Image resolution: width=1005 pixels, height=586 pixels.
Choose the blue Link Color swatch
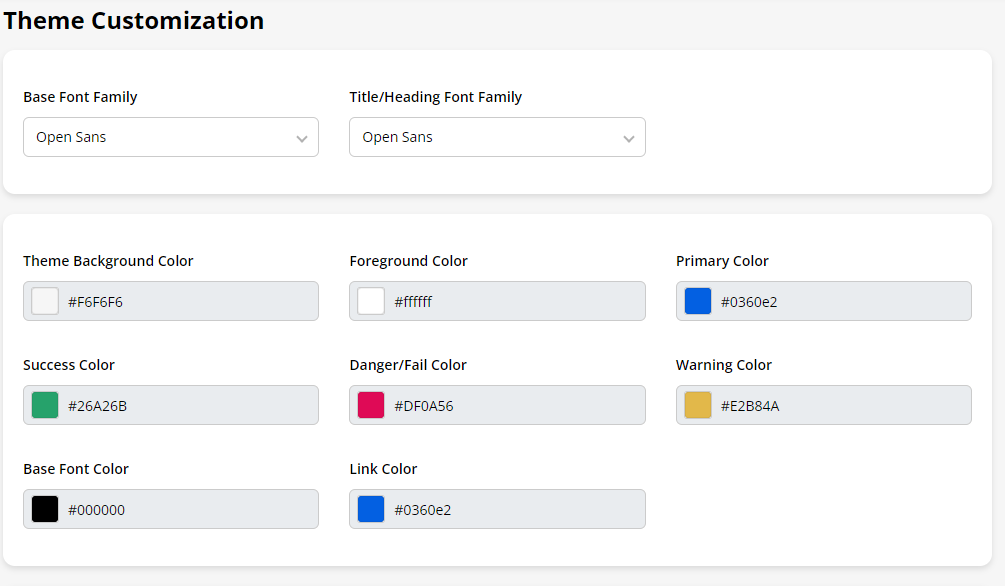coord(371,509)
